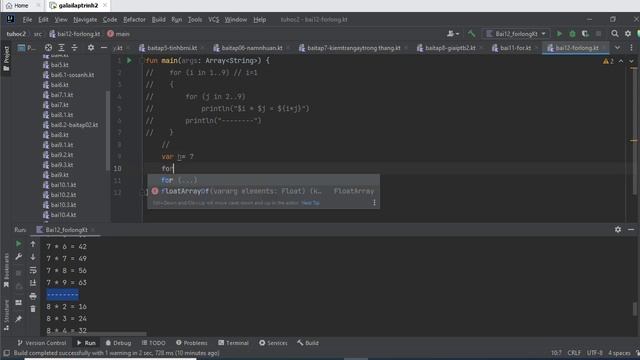Open the File menu
The width and height of the screenshot is (640, 360).
point(27,19)
